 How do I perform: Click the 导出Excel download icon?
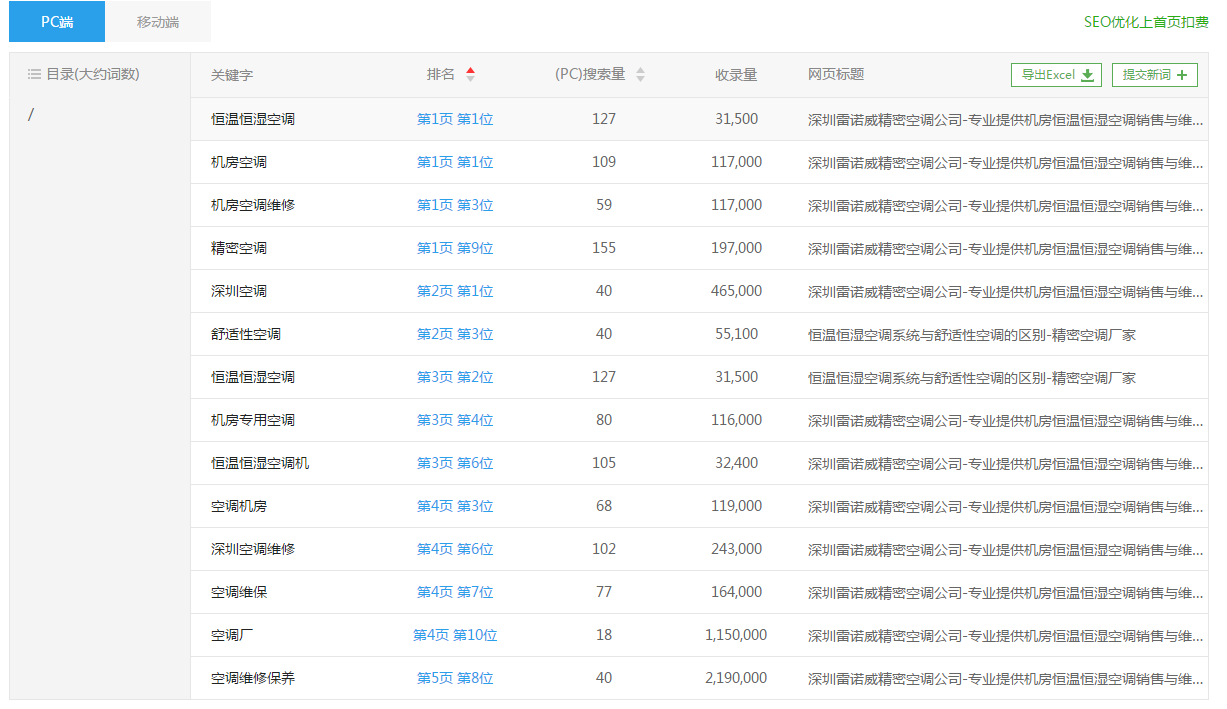point(1087,75)
